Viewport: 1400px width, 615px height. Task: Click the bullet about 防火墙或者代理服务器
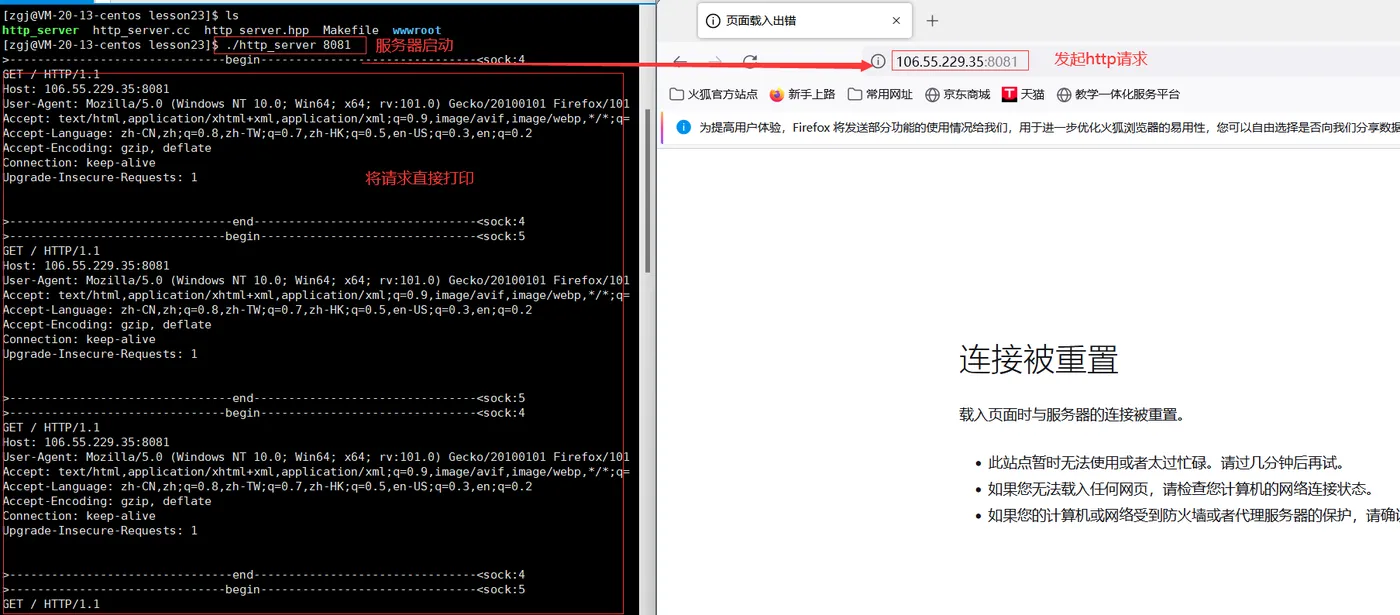(1194, 515)
